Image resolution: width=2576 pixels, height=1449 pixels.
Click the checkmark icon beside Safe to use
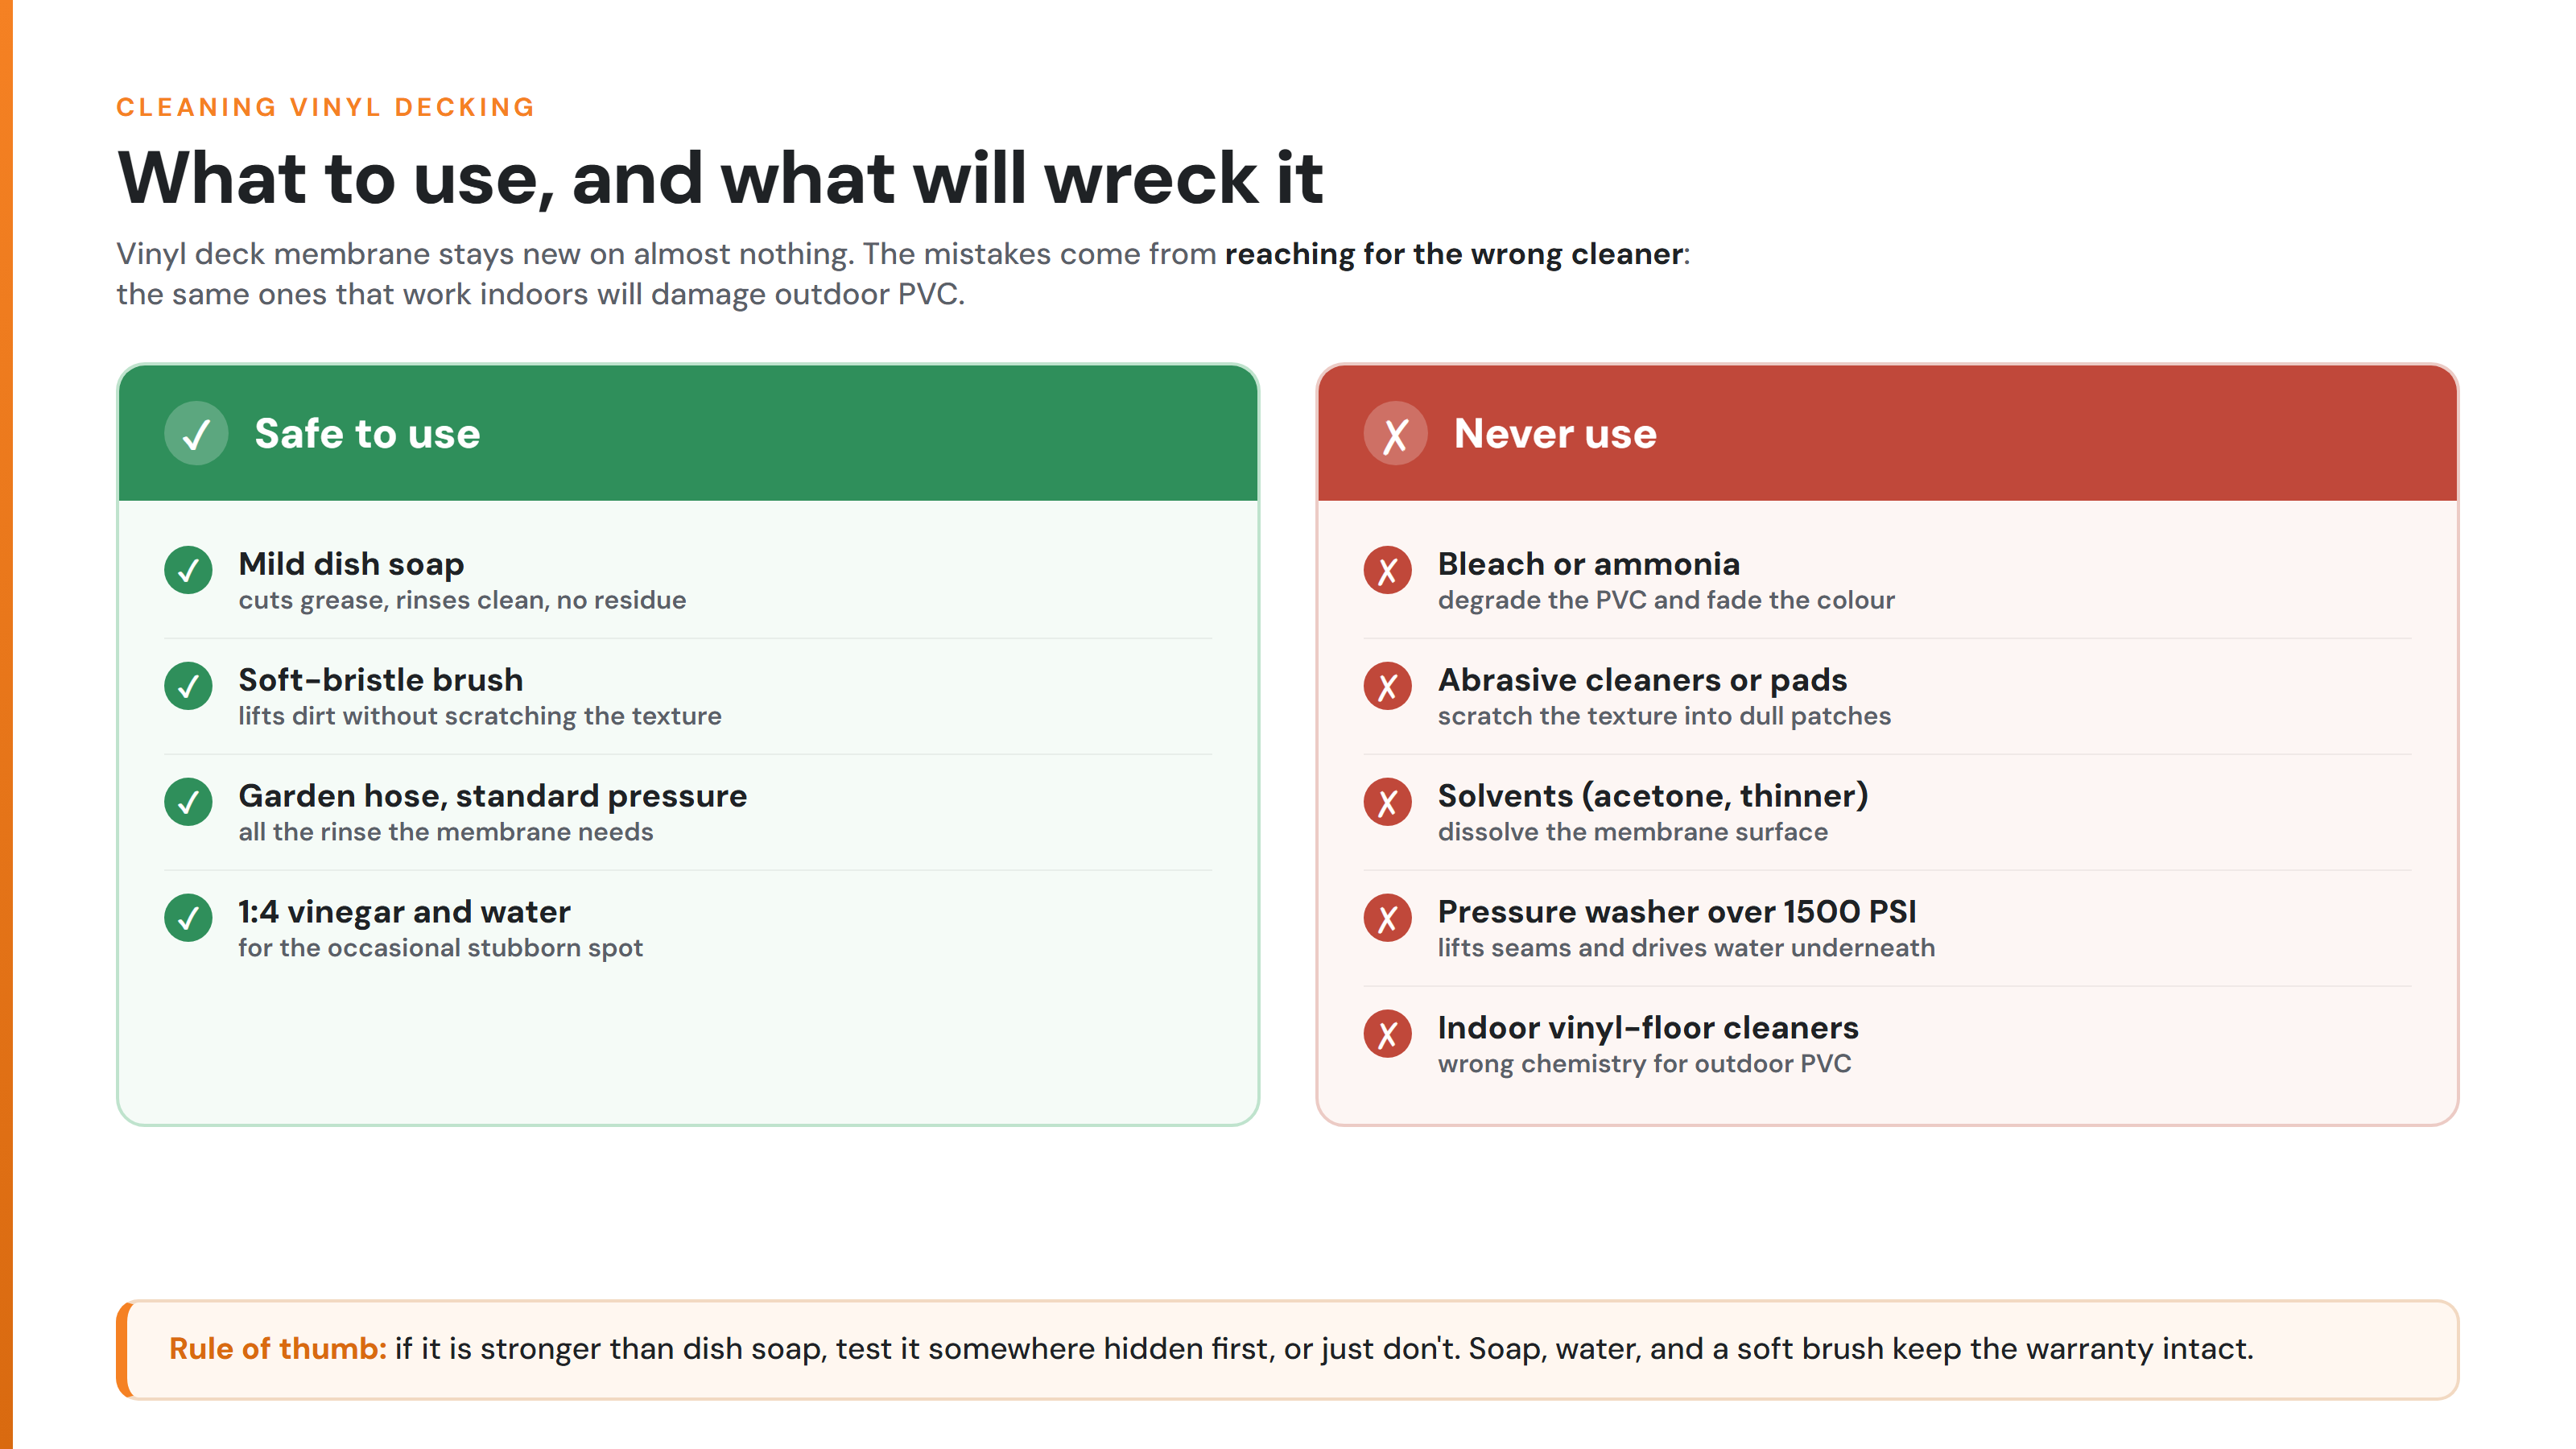[x=196, y=433]
